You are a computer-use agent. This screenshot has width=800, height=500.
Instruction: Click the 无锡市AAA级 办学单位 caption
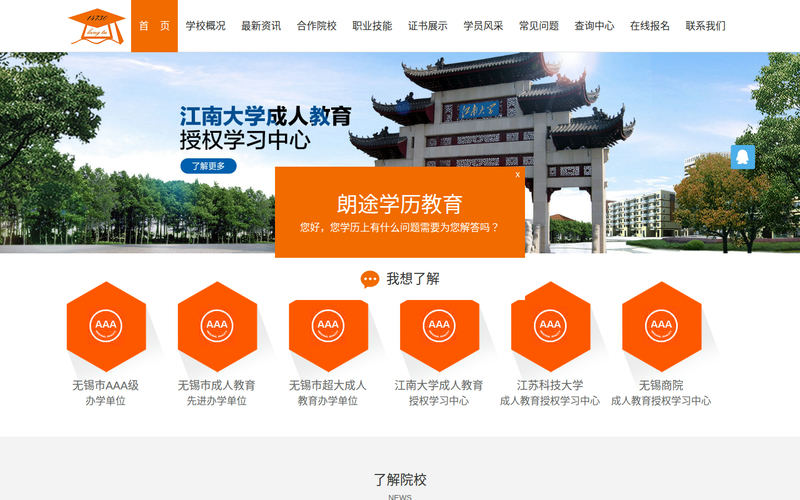pyautogui.click(x=106, y=393)
